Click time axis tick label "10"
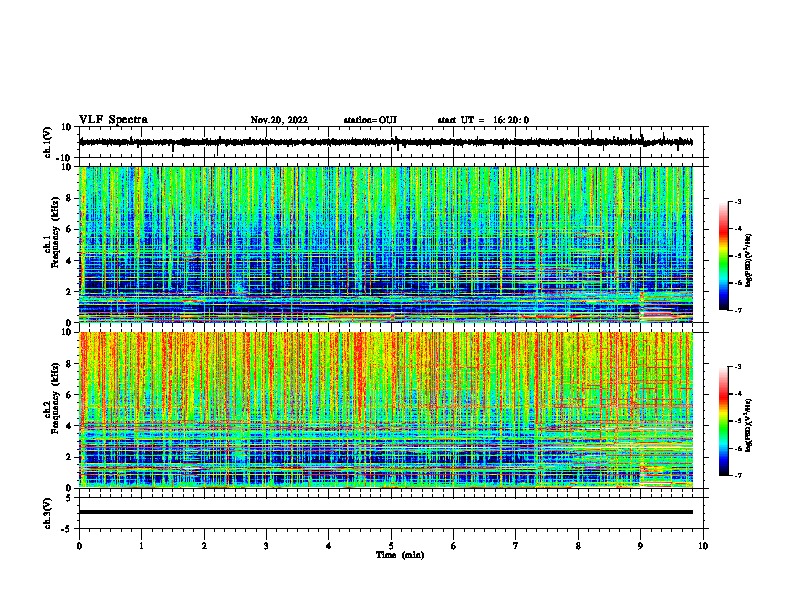The image size is (792, 612). pyautogui.click(x=703, y=546)
